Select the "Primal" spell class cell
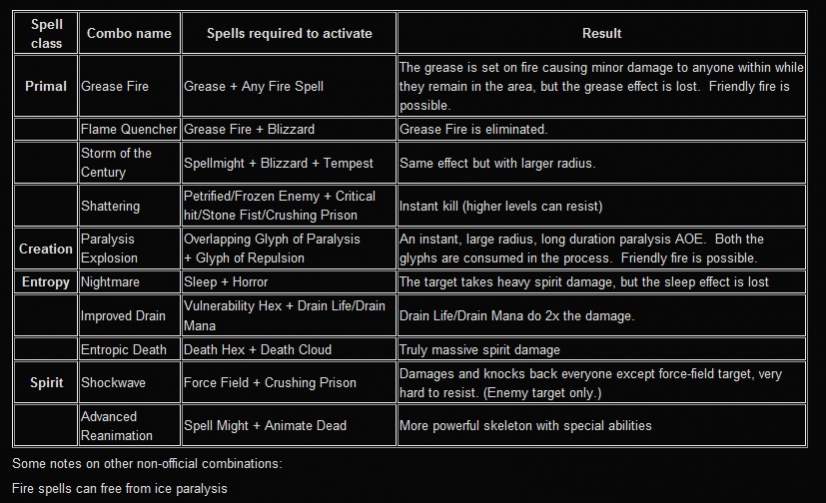826x503 pixels. tap(45, 86)
